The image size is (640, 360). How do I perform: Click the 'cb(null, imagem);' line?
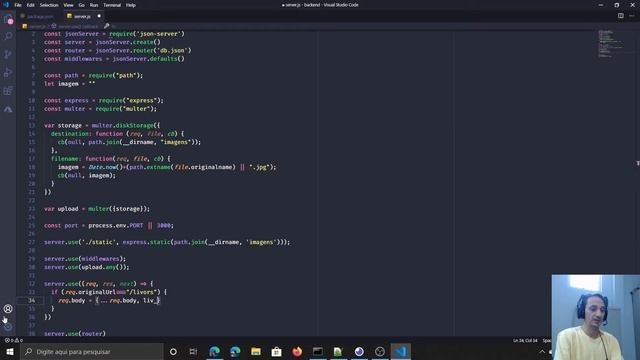[87, 175]
